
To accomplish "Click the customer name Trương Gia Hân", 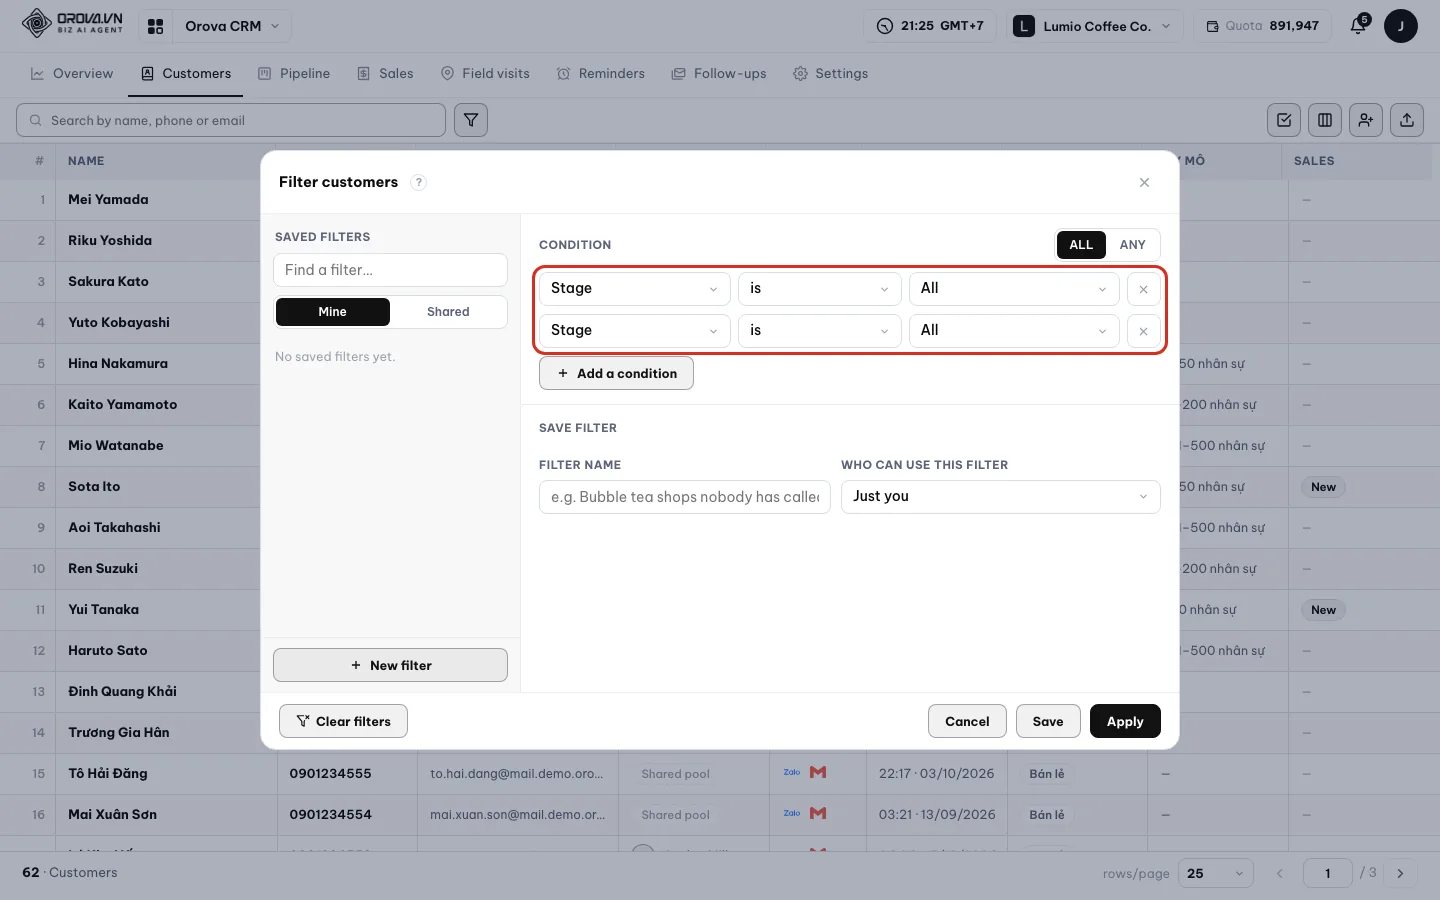I will pos(119,732).
